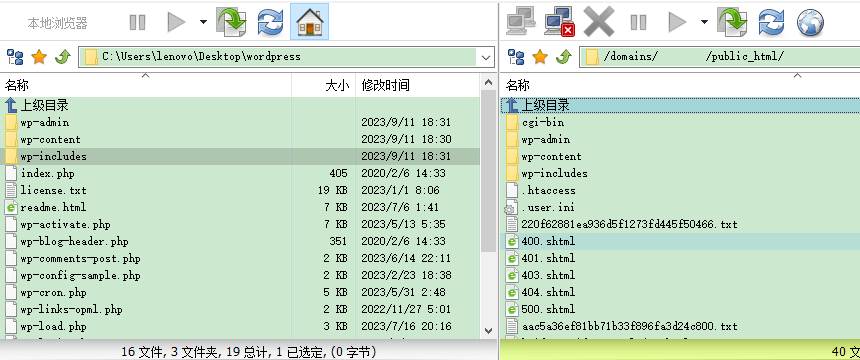Select the local wp-includes folder

pos(240,156)
